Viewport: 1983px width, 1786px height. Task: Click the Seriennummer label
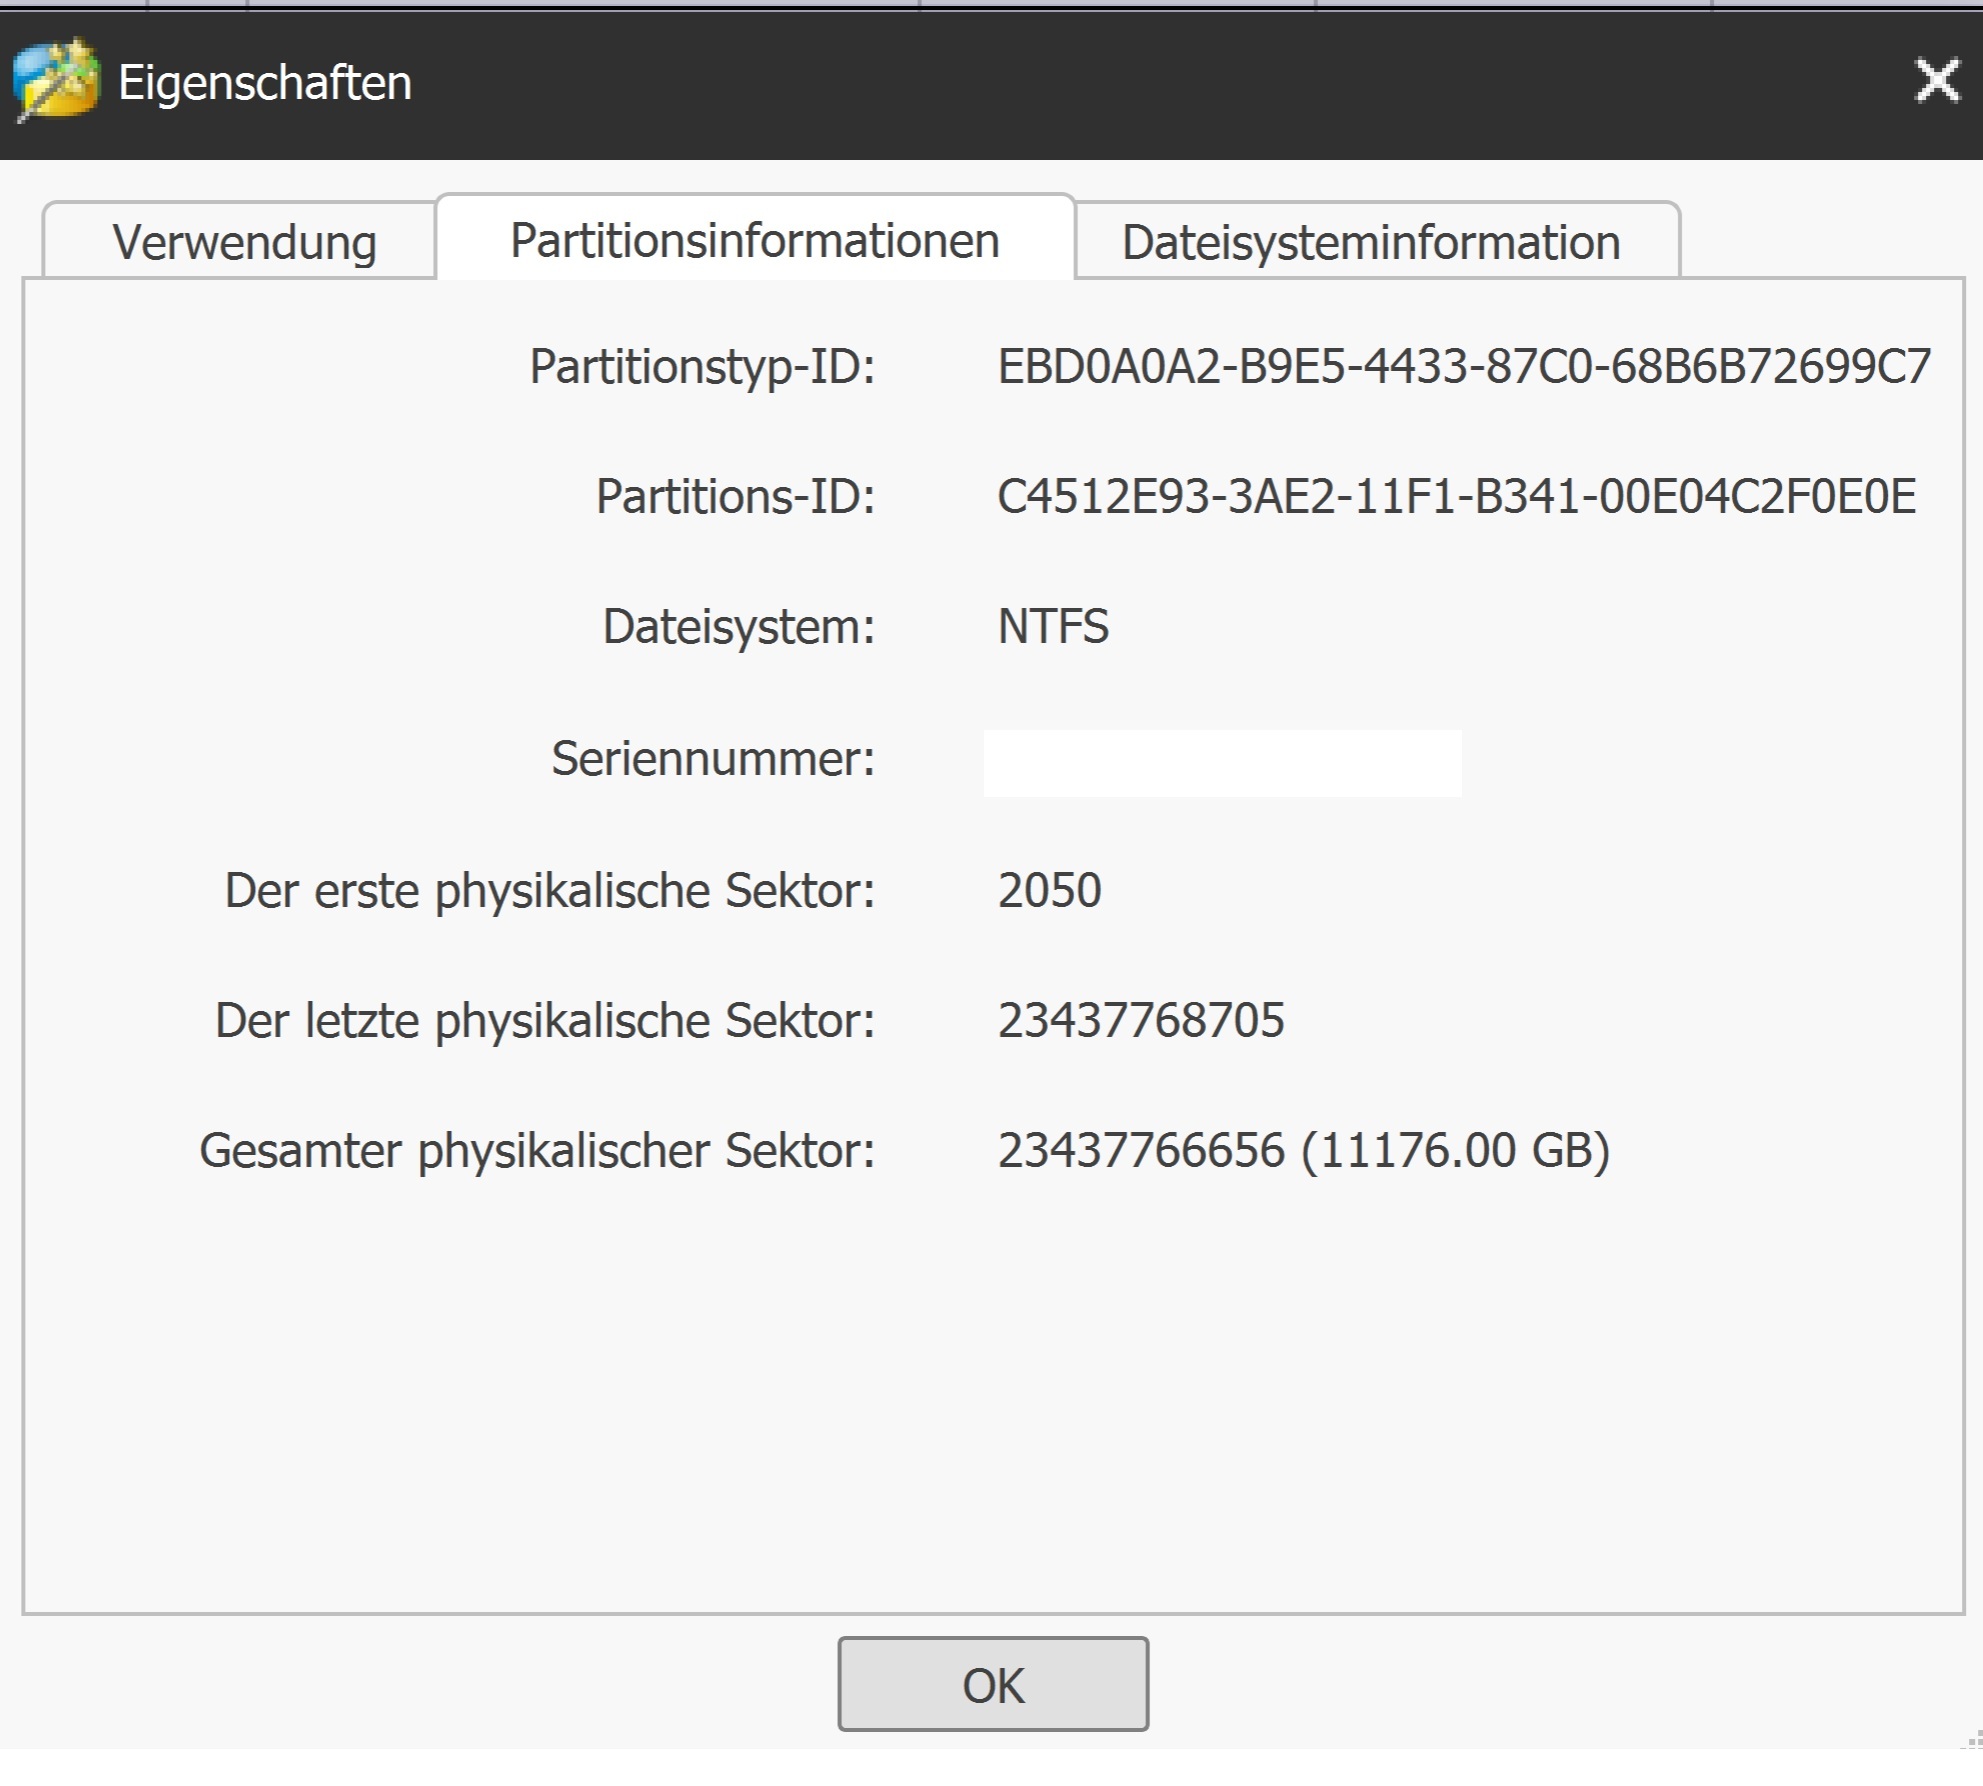pos(713,758)
